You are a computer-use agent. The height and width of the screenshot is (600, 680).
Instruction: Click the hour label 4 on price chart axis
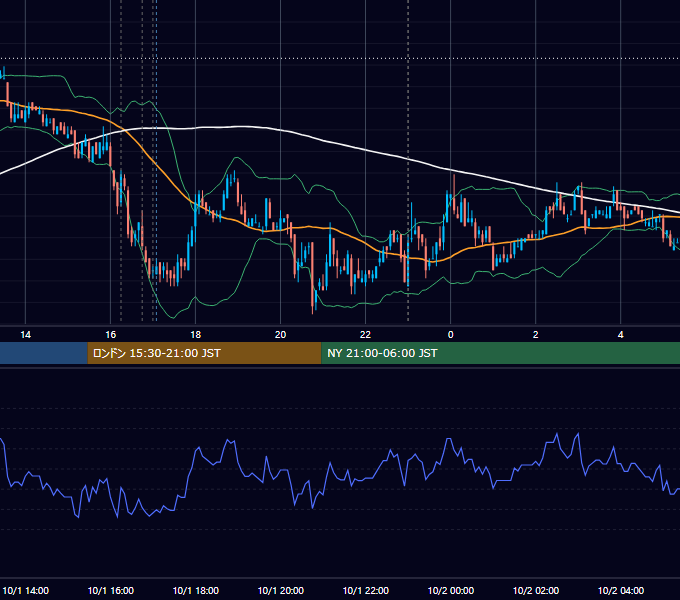click(x=621, y=335)
